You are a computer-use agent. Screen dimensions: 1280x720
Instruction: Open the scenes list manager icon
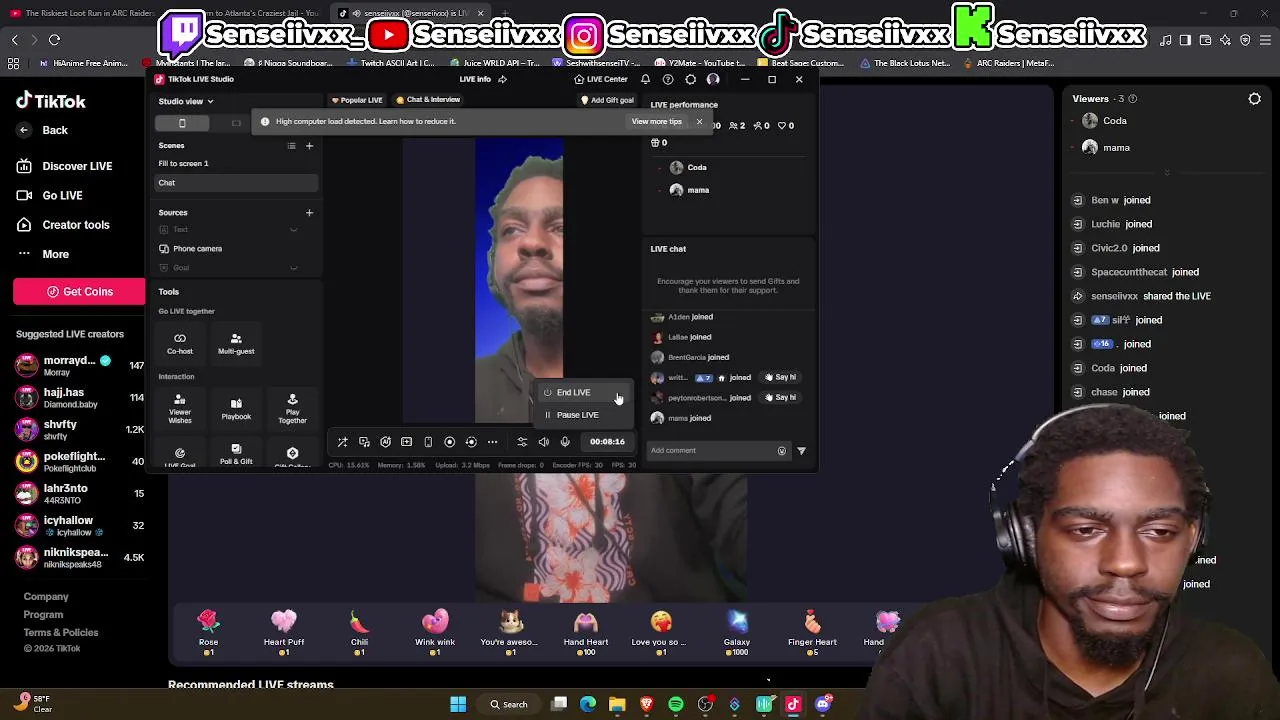291,146
